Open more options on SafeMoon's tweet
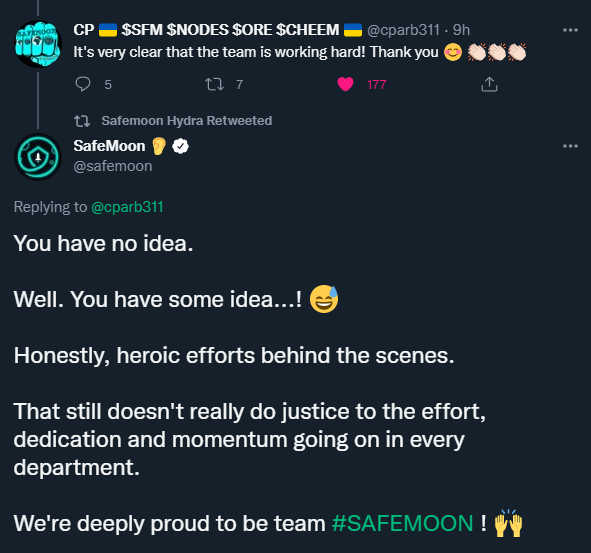The width and height of the screenshot is (591, 553). coord(570,146)
